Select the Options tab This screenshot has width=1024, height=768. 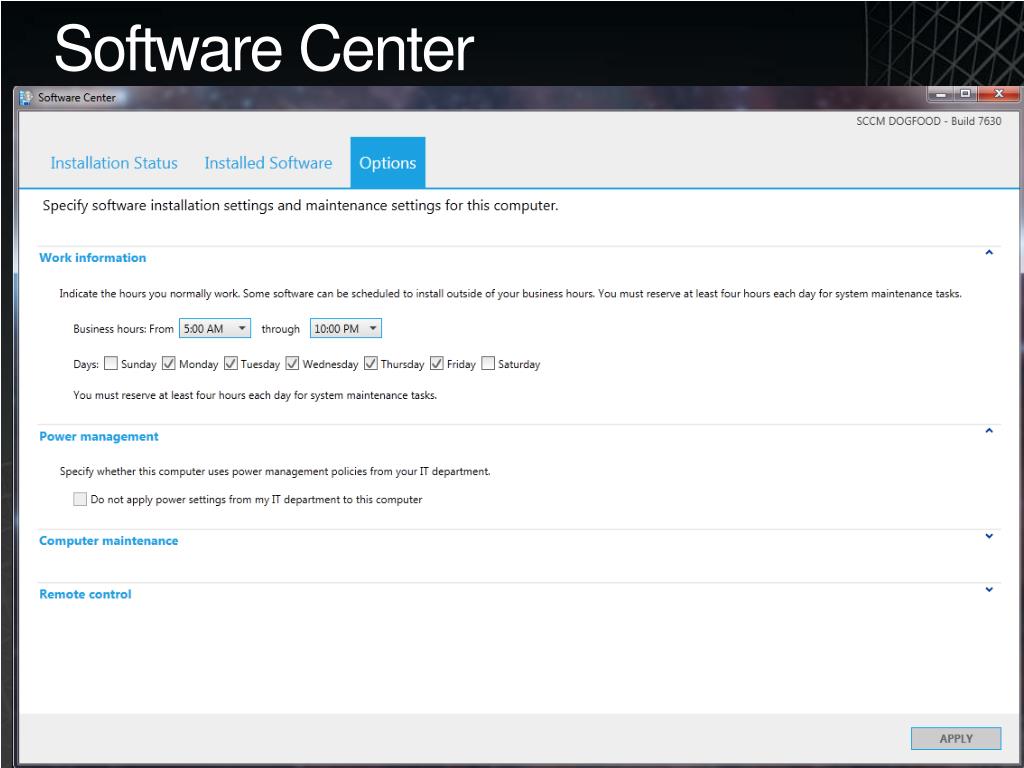[388, 163]
